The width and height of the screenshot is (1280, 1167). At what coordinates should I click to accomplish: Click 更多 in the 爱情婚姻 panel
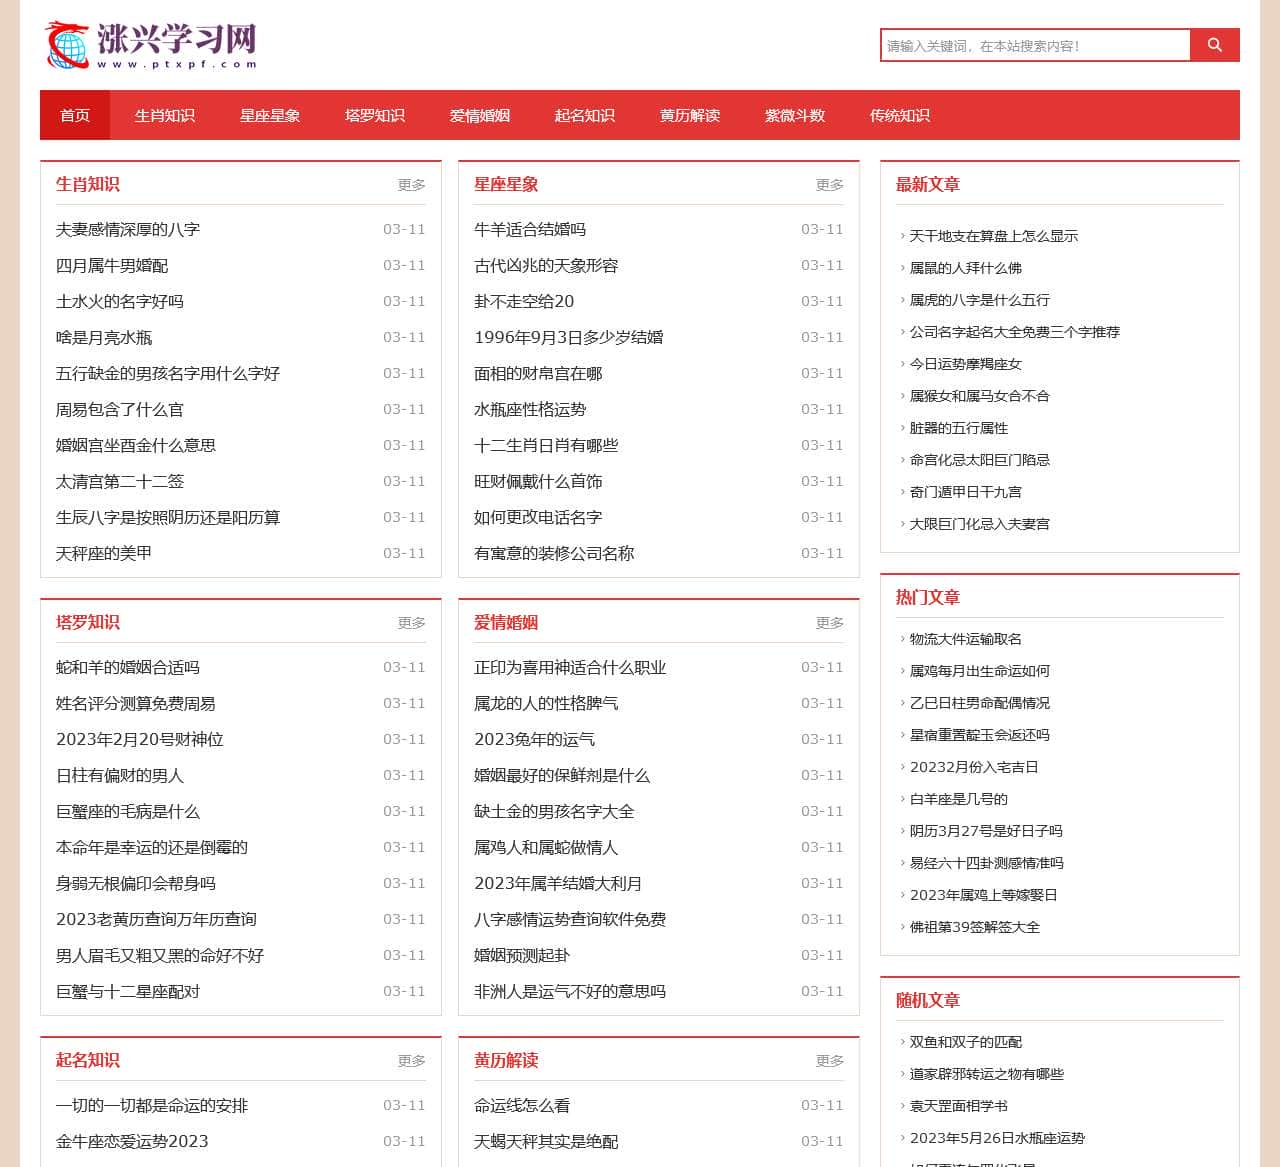point(830,623)
